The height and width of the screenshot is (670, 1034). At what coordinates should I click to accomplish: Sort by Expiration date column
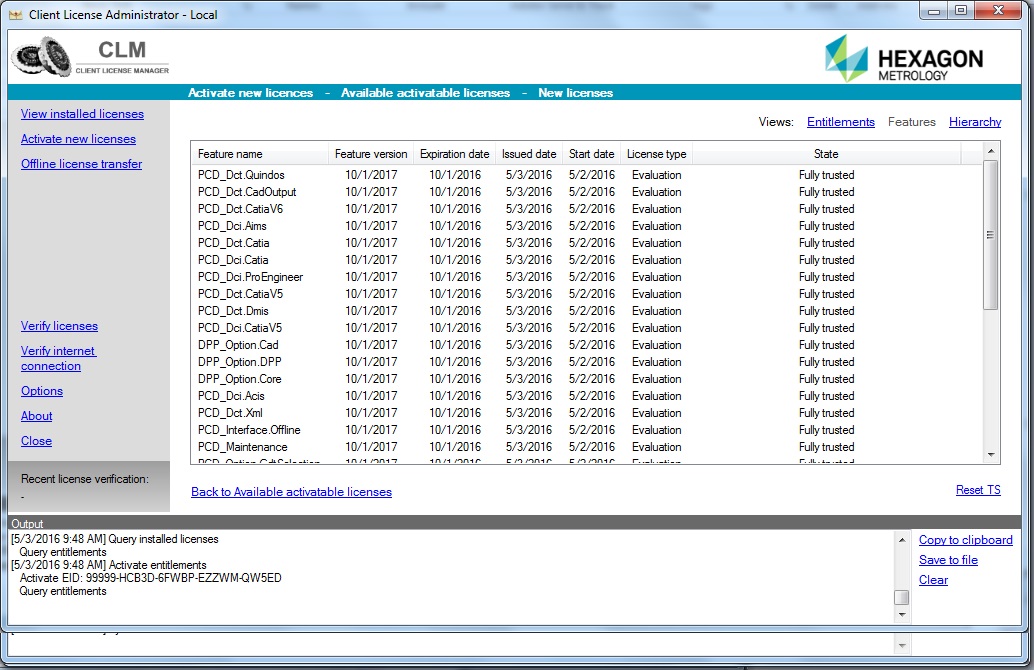[x=454, y=154]
